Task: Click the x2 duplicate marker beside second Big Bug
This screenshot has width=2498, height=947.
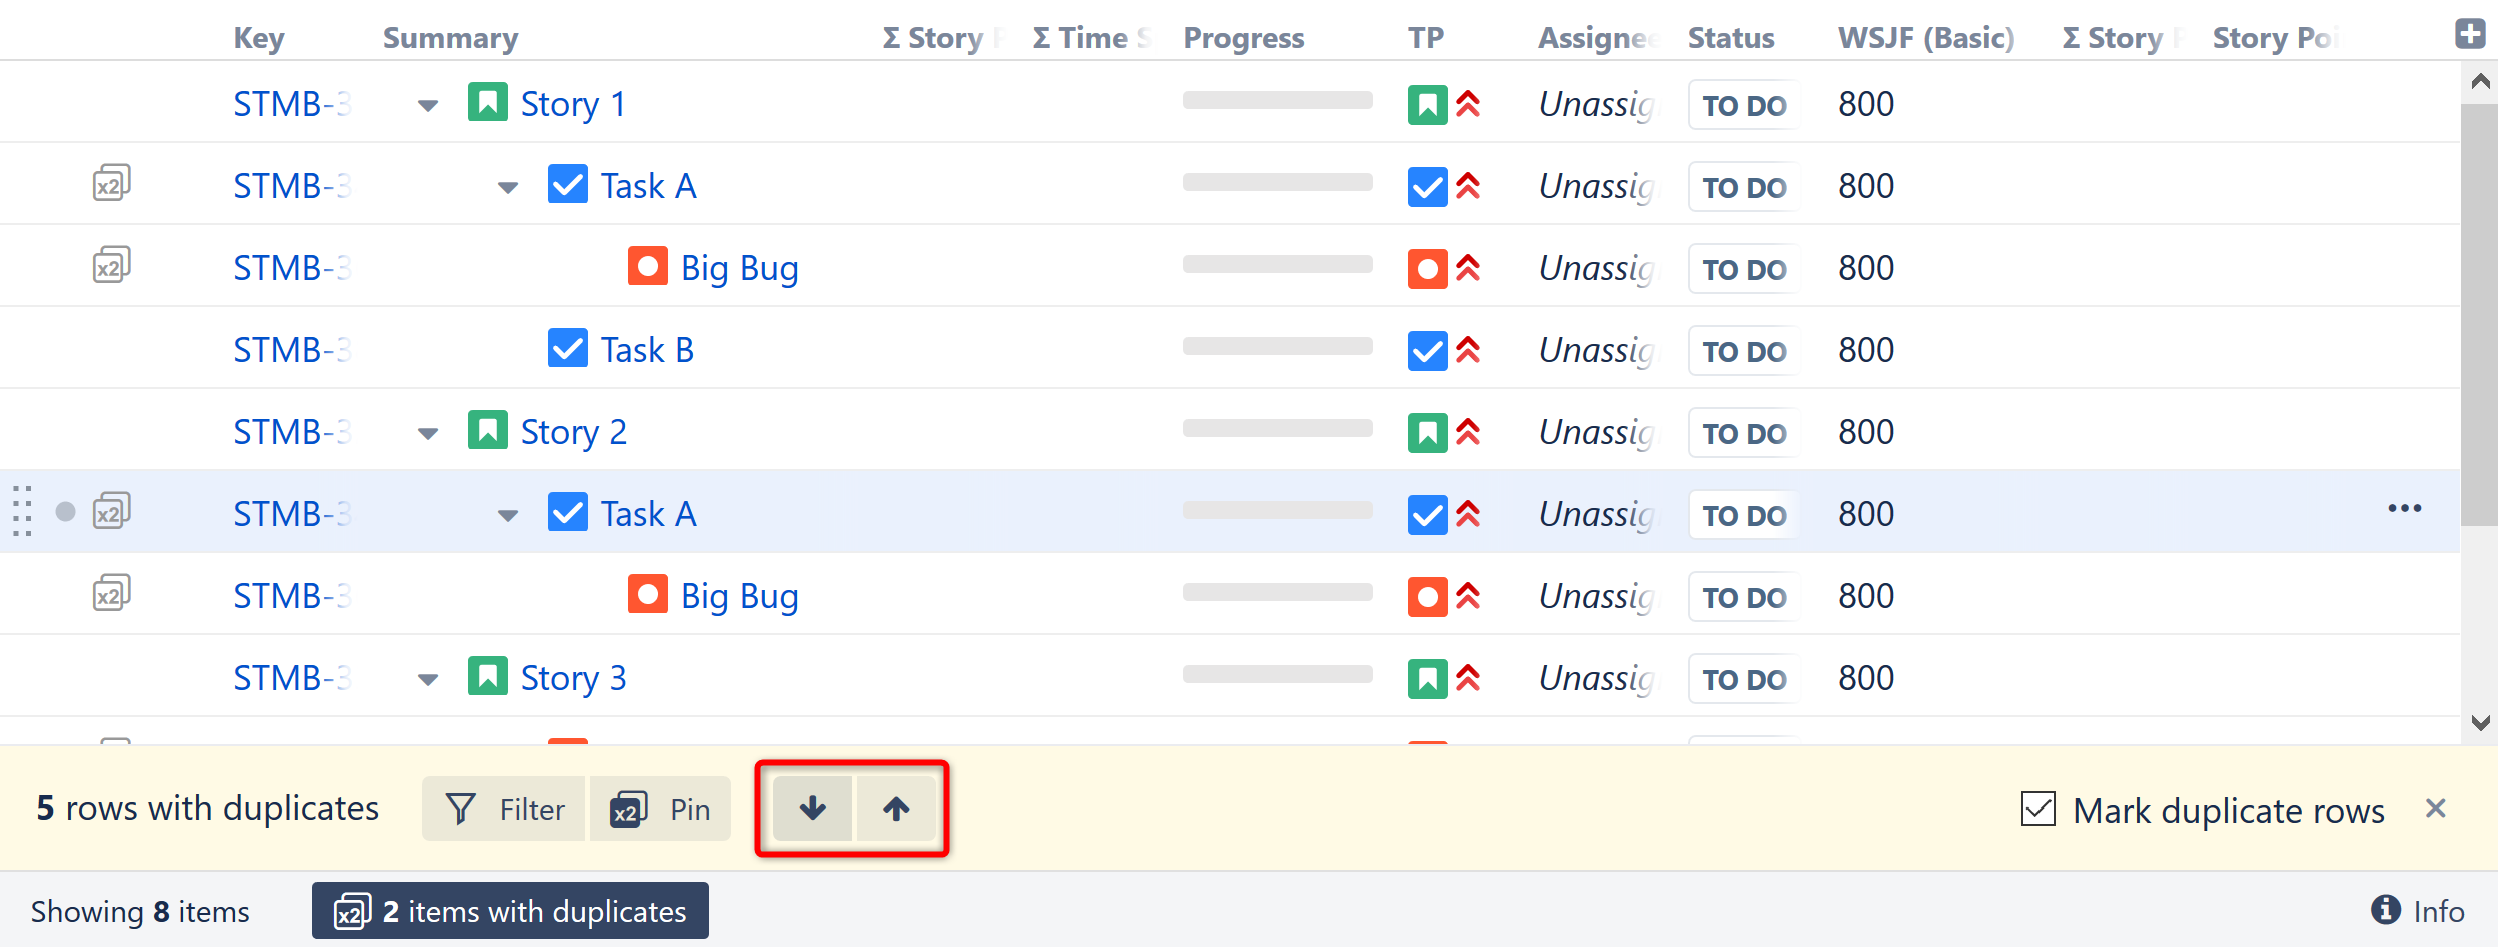Action: (x=111, y=594)
